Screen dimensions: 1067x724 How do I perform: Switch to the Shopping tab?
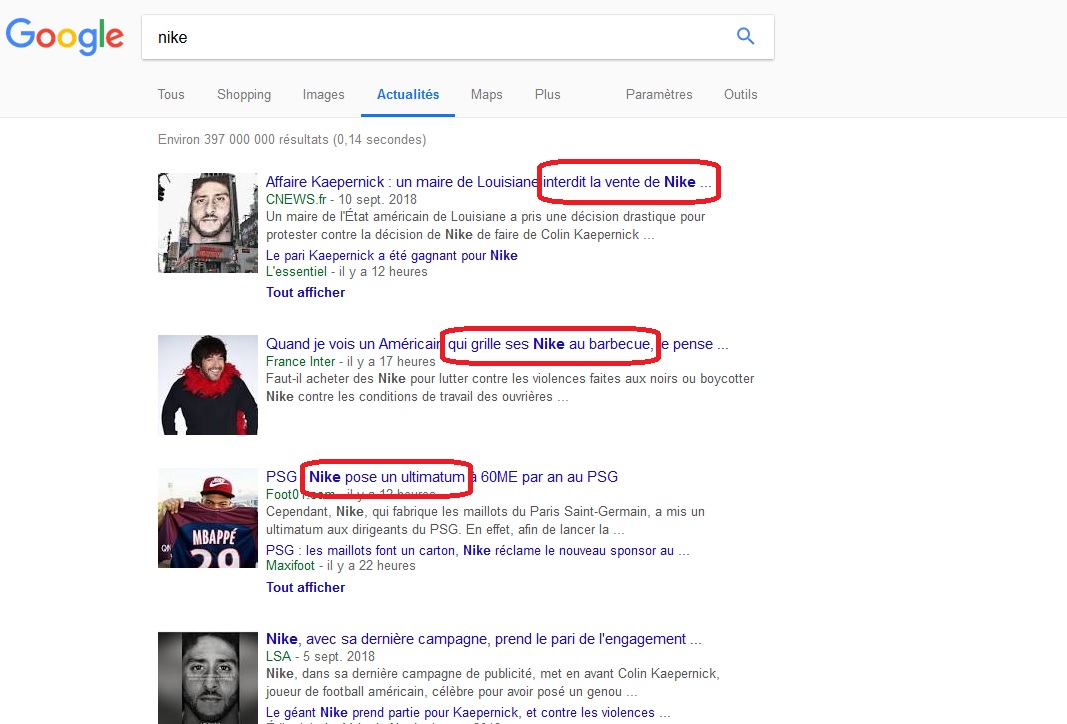[244, 95]
